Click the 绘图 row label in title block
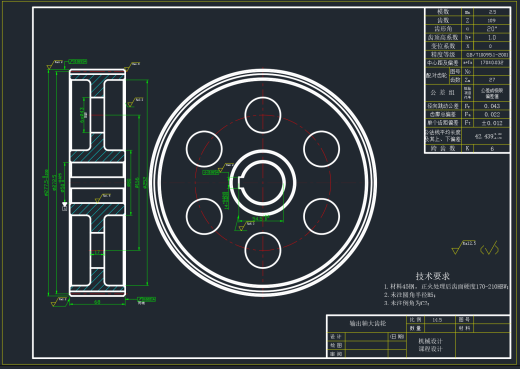Screen dimensions: 520x369 click(336, 345)
